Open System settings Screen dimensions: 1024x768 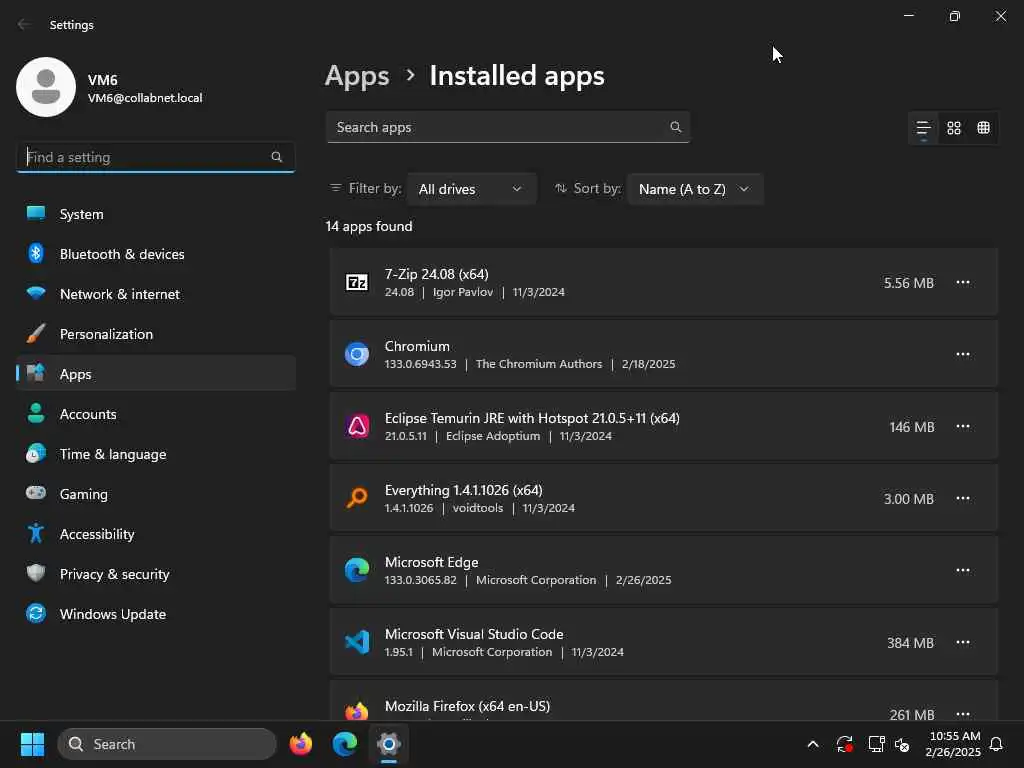point(155,214)
